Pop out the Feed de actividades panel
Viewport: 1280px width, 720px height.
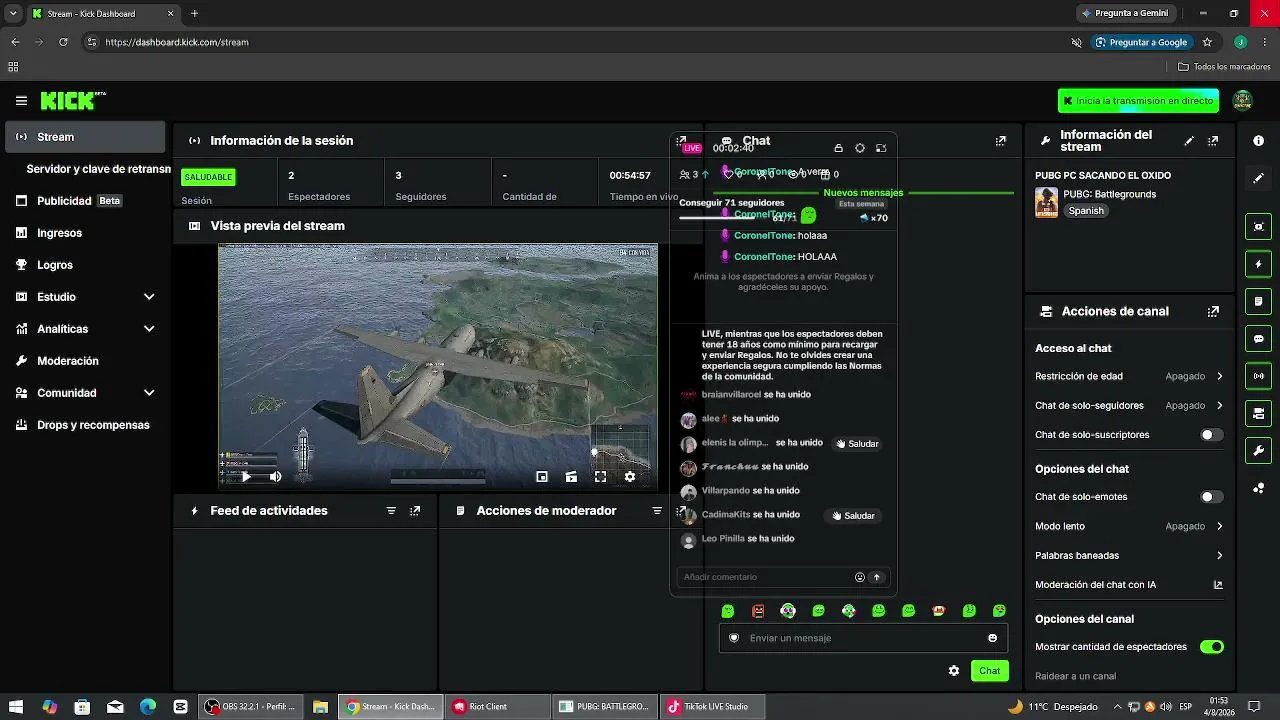tap(415, 511)
